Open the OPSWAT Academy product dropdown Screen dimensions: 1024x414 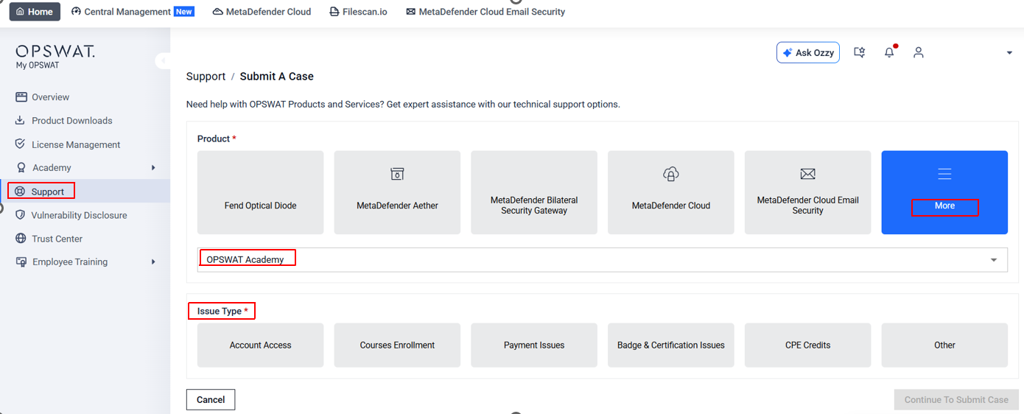(602, 259)
